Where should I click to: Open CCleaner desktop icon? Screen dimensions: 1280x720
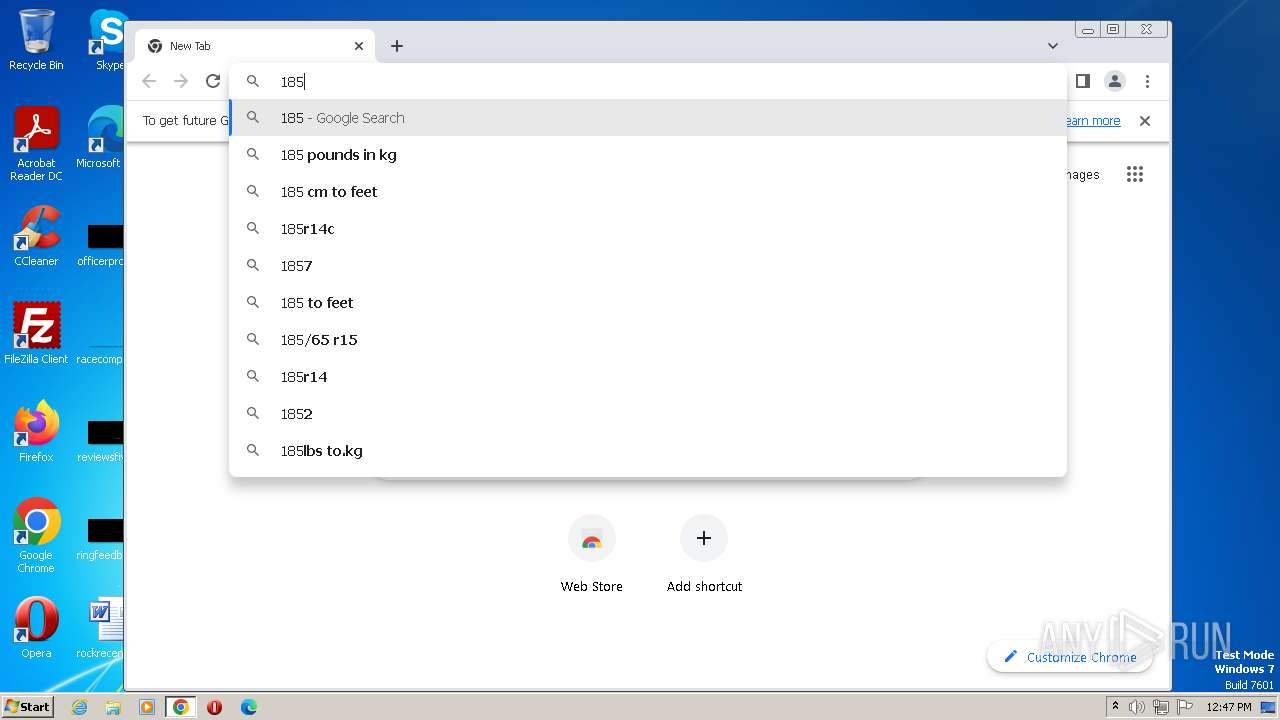tap(36, 236)
